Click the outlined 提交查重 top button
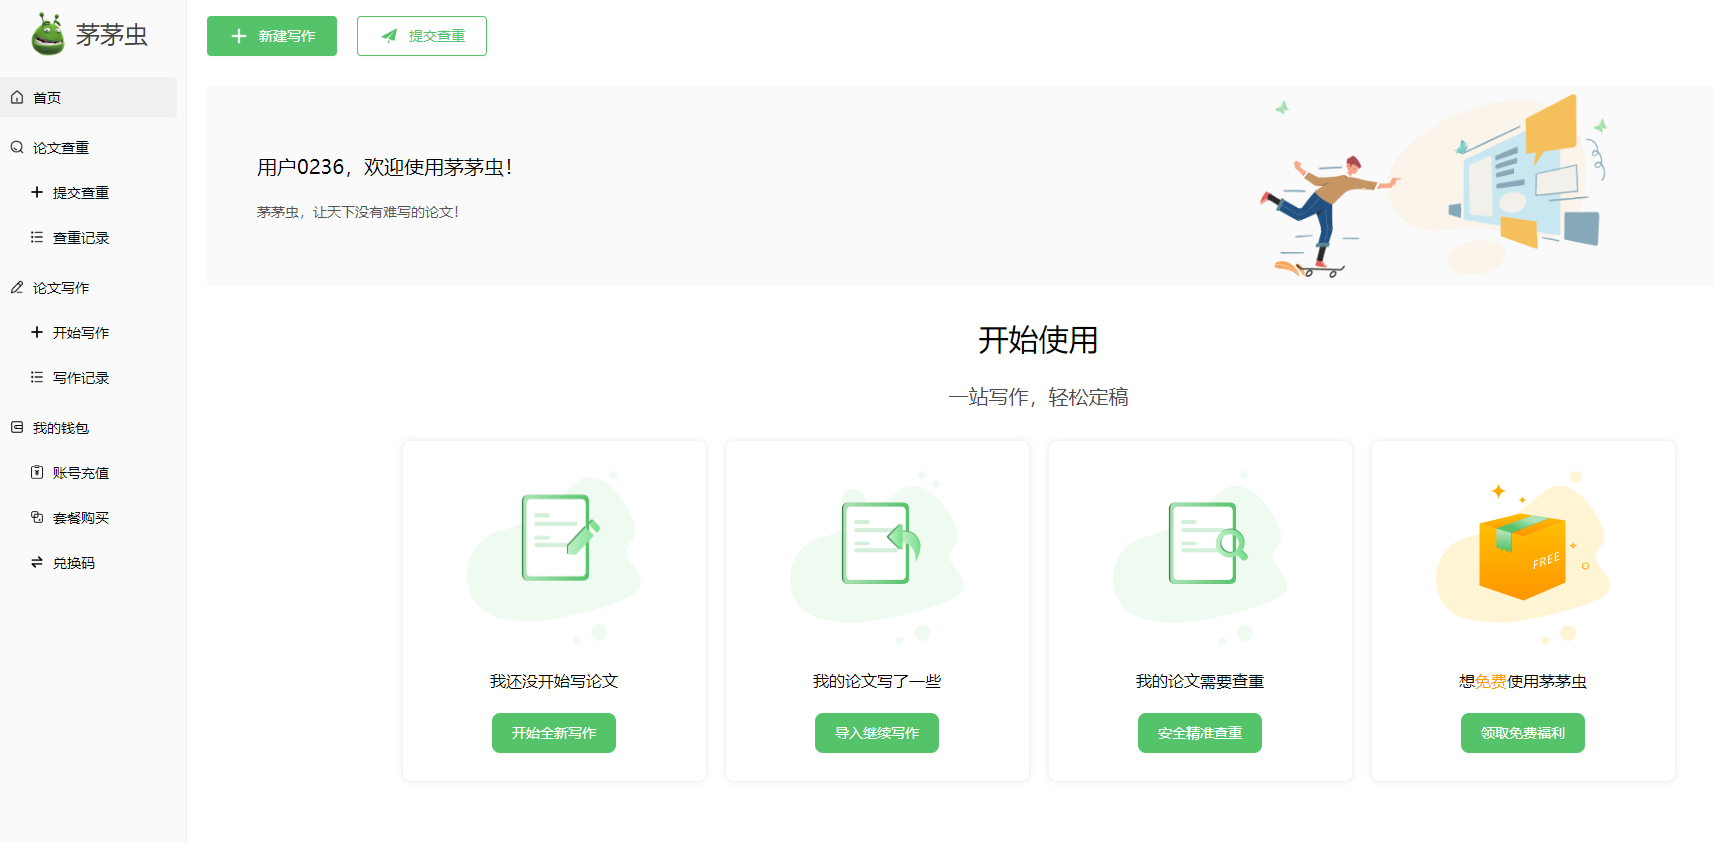Image resolution: width=1714 pixels, height=842 pixels. click(x=422, y=36)
